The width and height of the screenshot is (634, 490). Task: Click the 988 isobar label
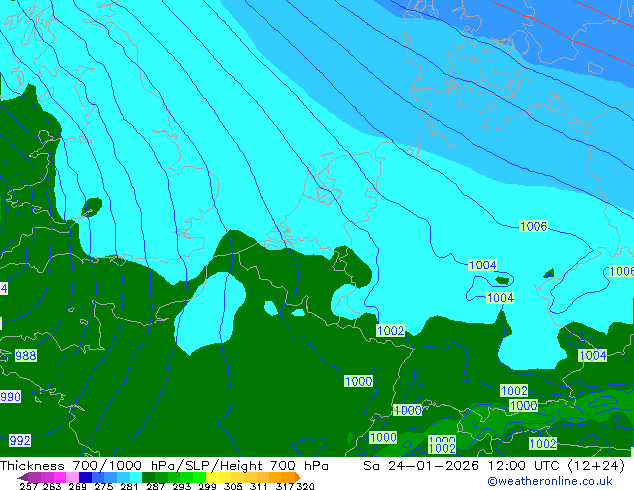coord(26,356)
